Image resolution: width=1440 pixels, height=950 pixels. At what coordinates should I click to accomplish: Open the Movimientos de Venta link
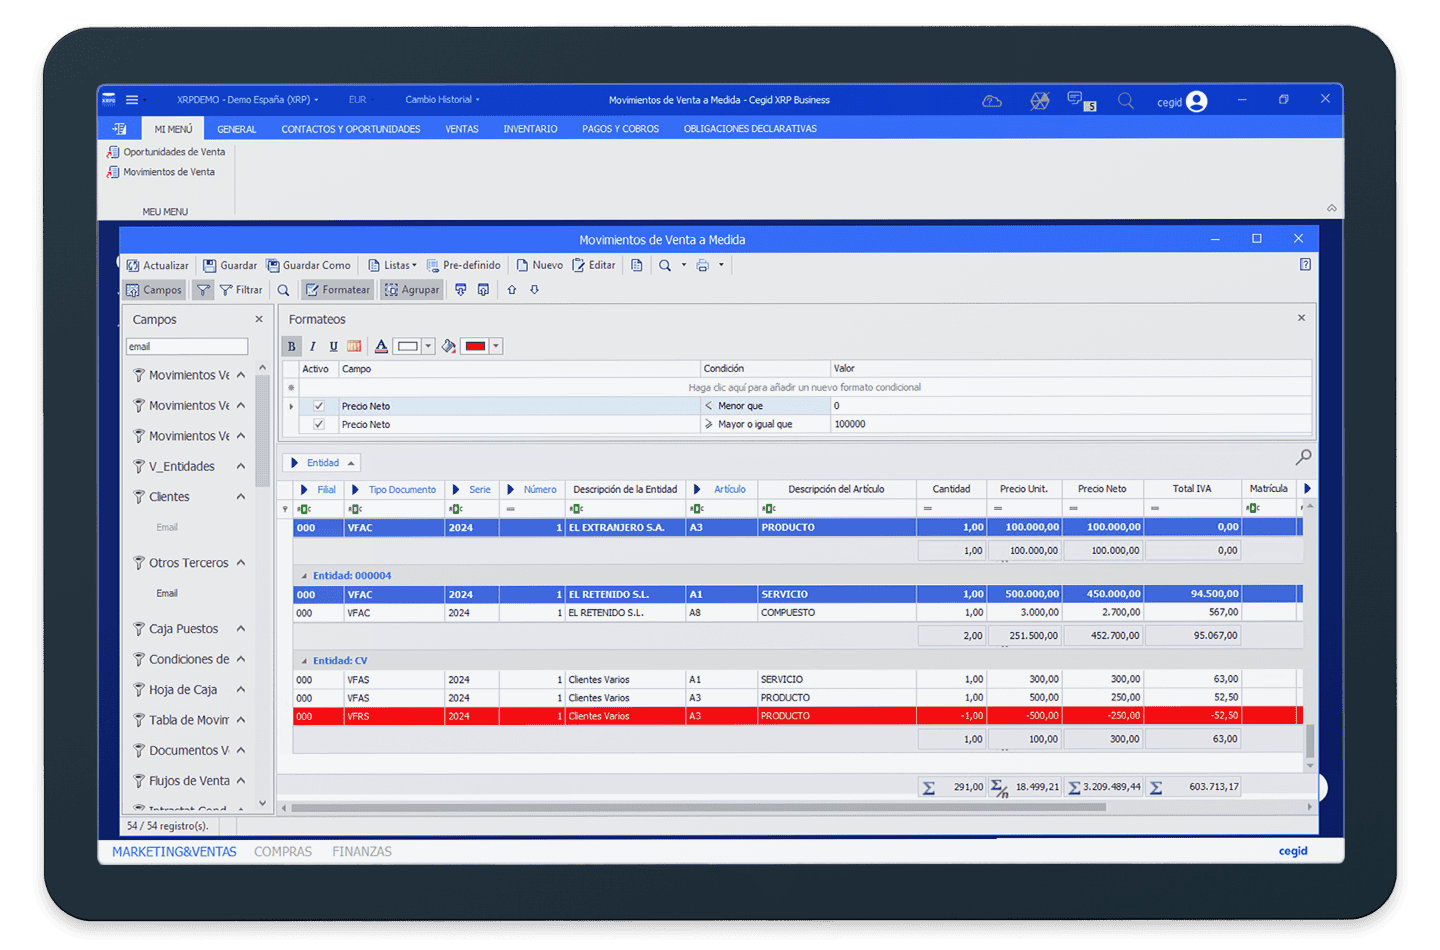[x=168, y=172]
